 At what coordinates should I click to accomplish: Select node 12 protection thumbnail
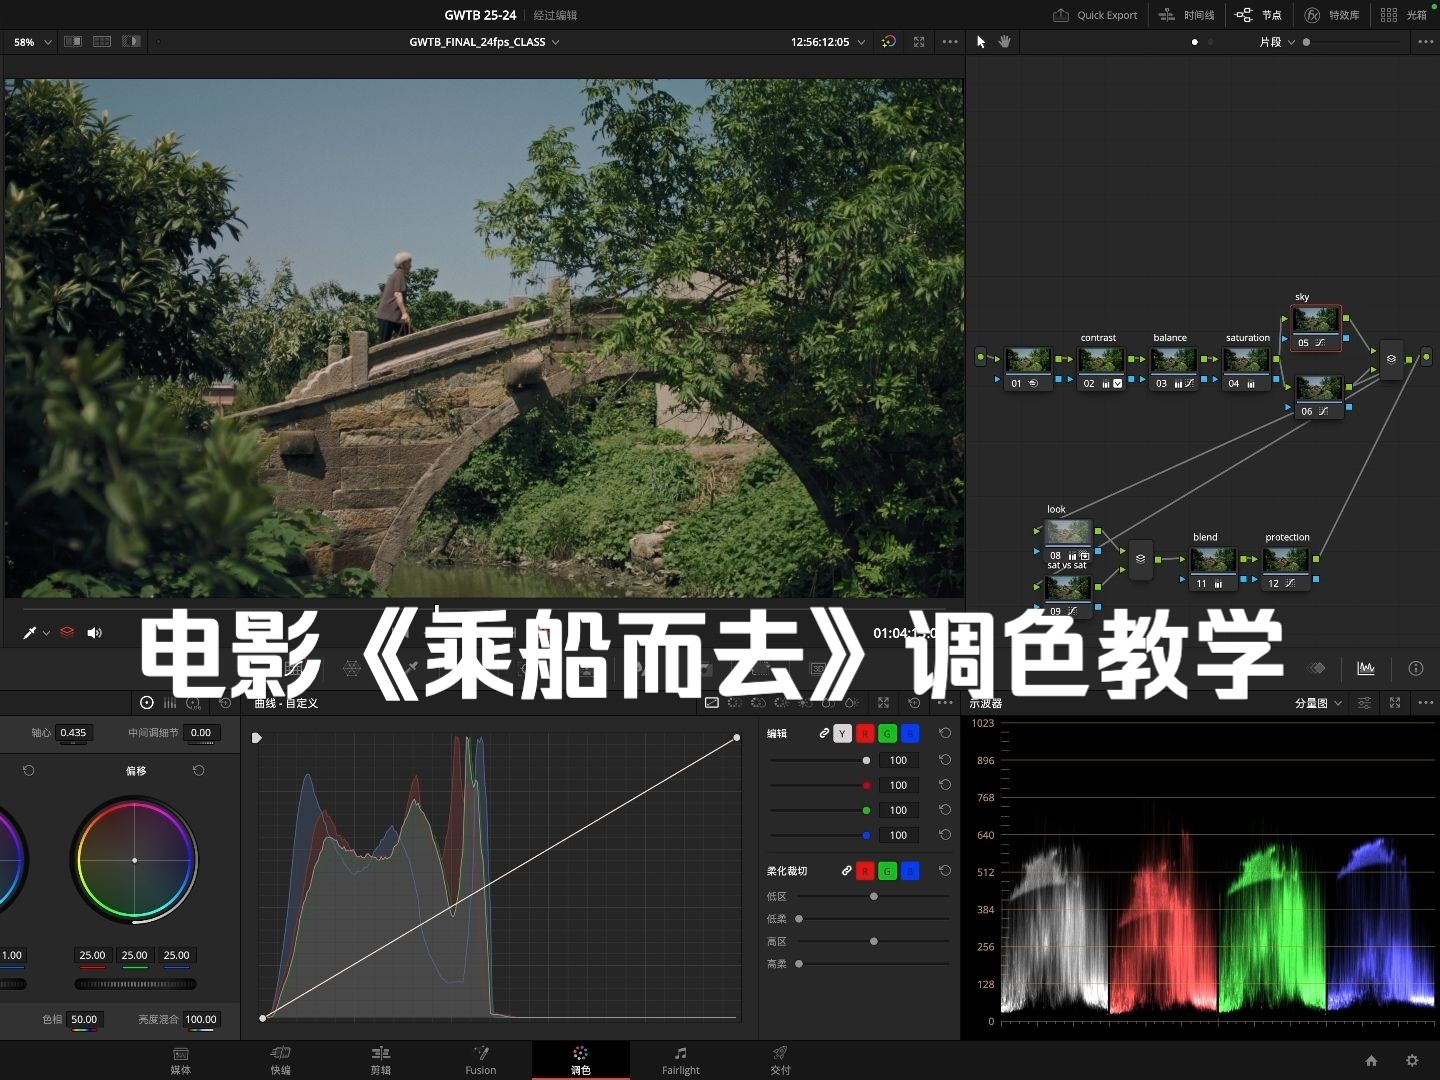pyautogui.click(x=1285, y=560)
